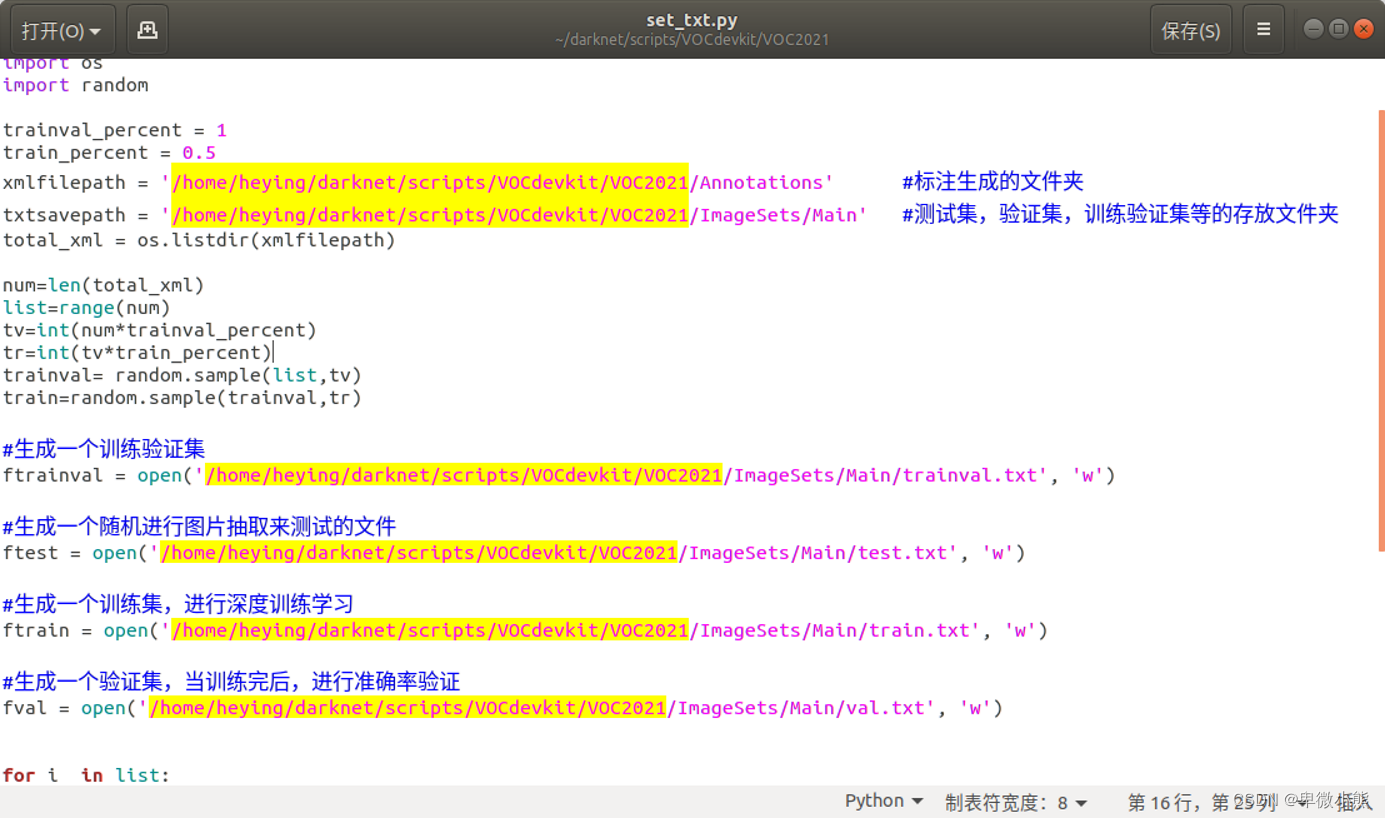The image size is (1385, 818).
Task: Close the set_txt.py editor window
Action: (1364, 29)
